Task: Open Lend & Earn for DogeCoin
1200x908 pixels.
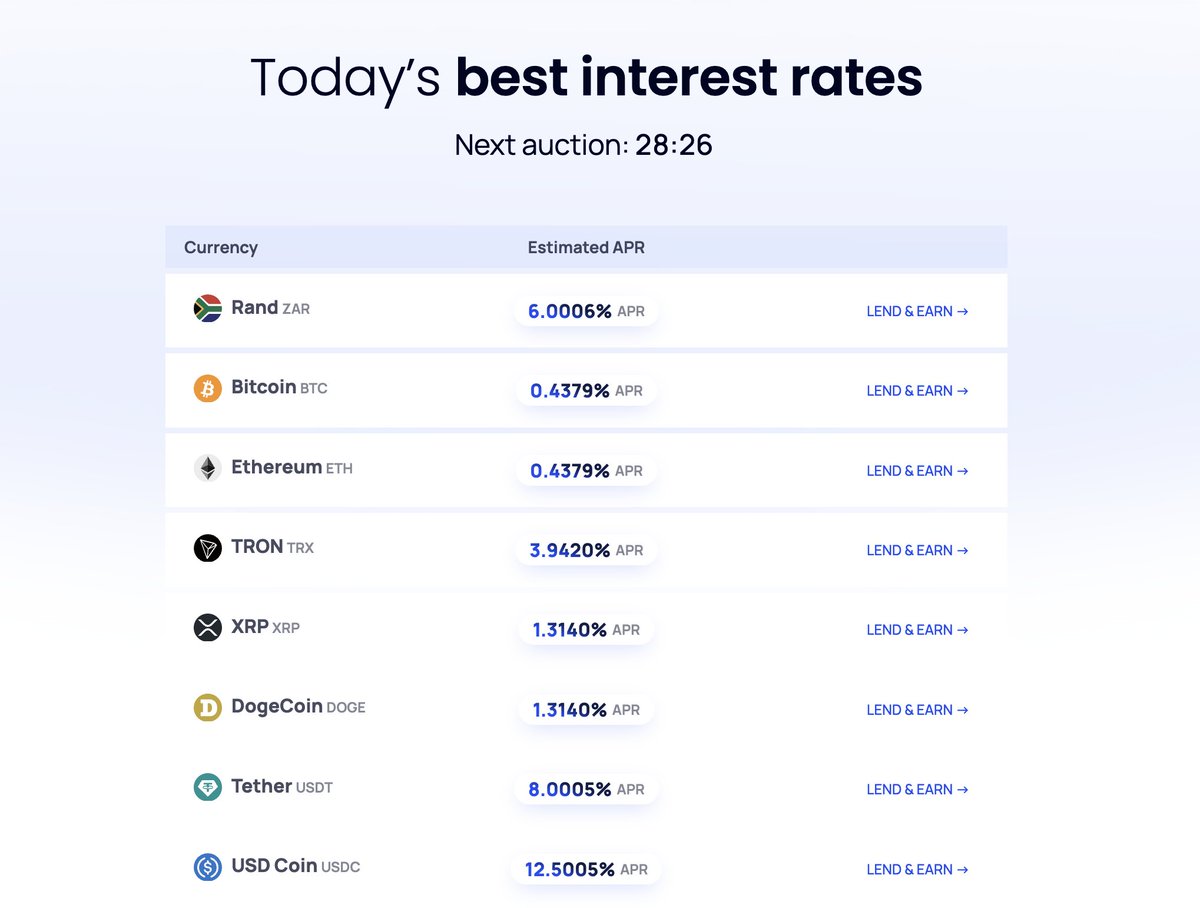Action: coord(917,710)
